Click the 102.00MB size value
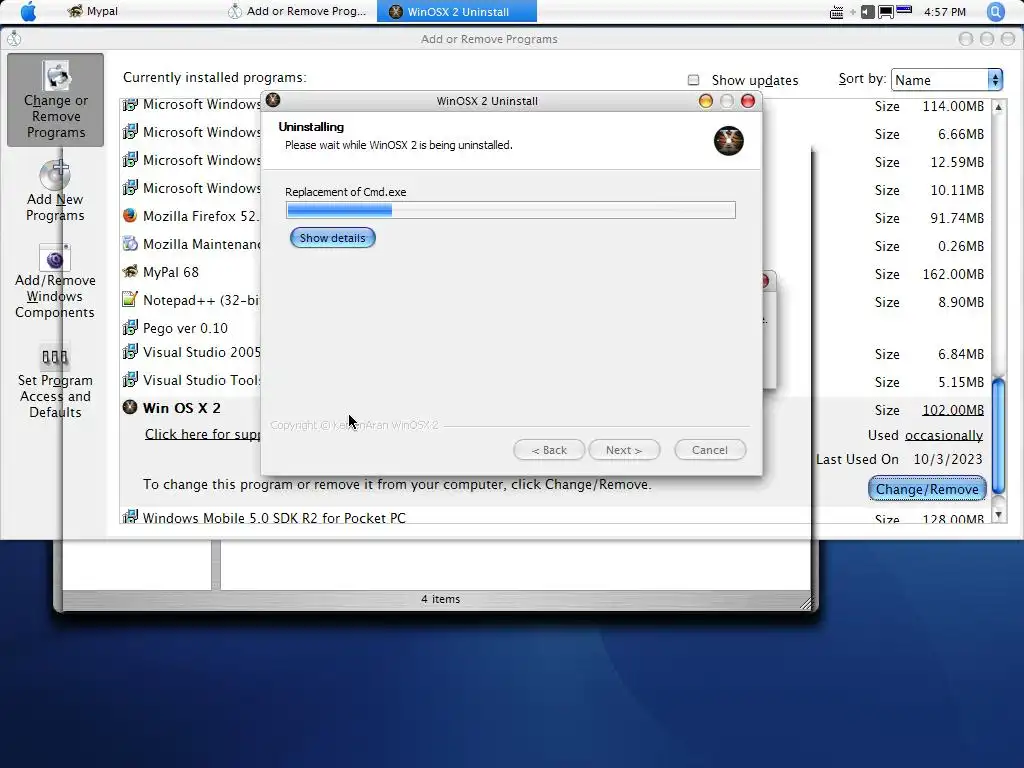Viewport: 1024px width, 768px height. tap(953, 410)
